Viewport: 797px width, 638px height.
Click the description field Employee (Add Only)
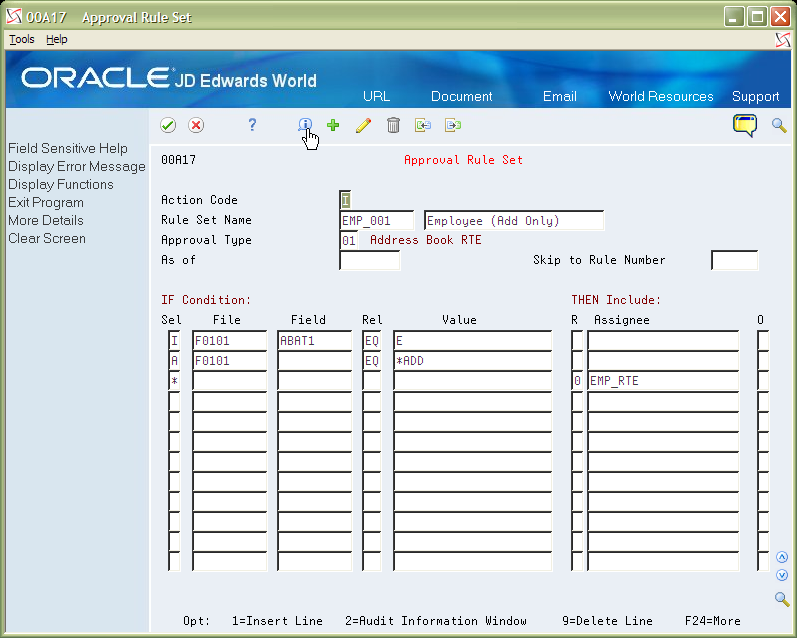coord(514,221)
